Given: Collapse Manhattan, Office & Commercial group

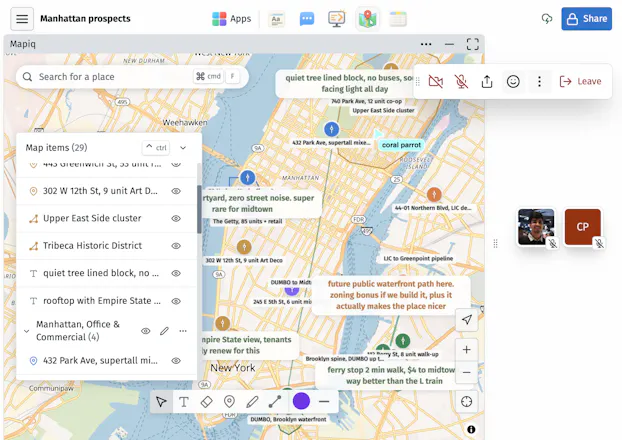Looking at the screenshot, I should (27, 331).
